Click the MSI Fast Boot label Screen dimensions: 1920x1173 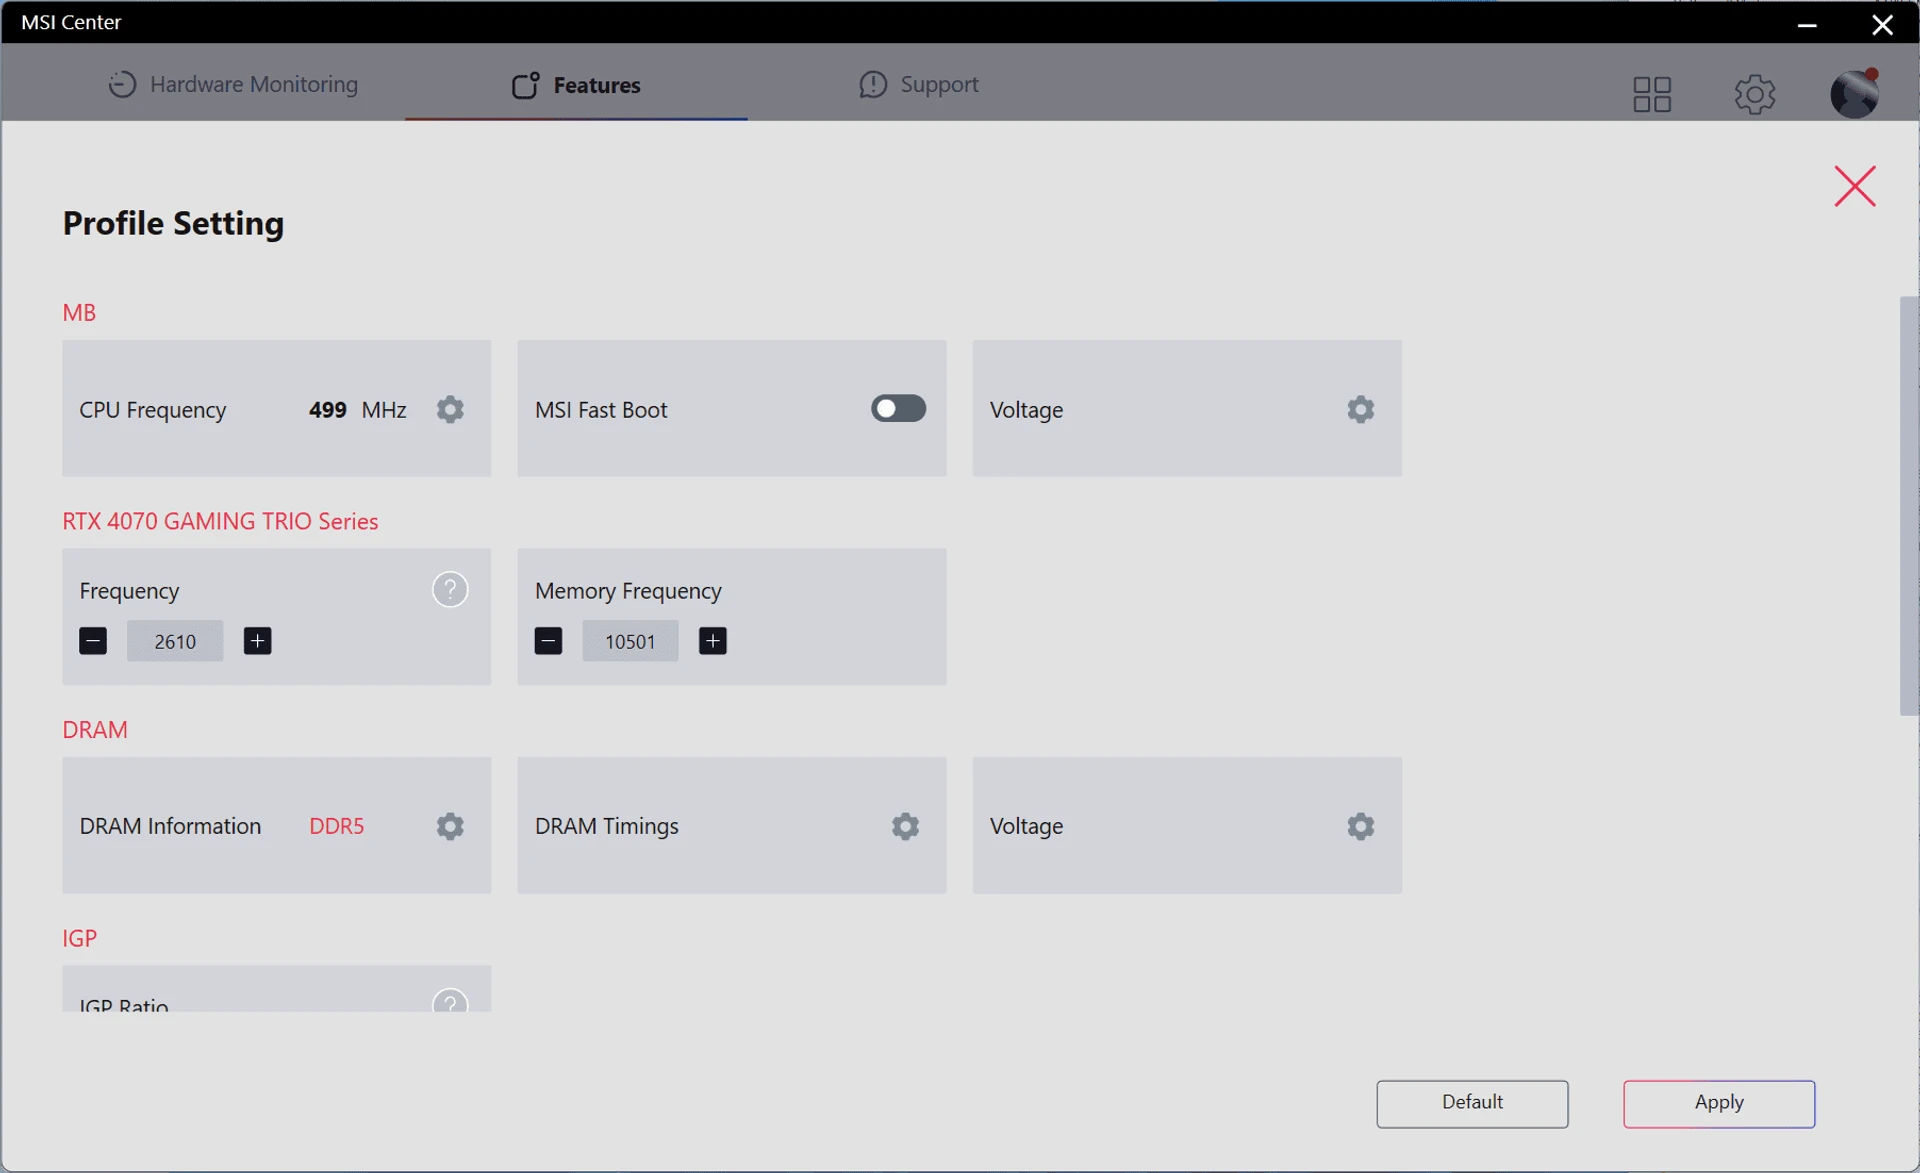600,410
